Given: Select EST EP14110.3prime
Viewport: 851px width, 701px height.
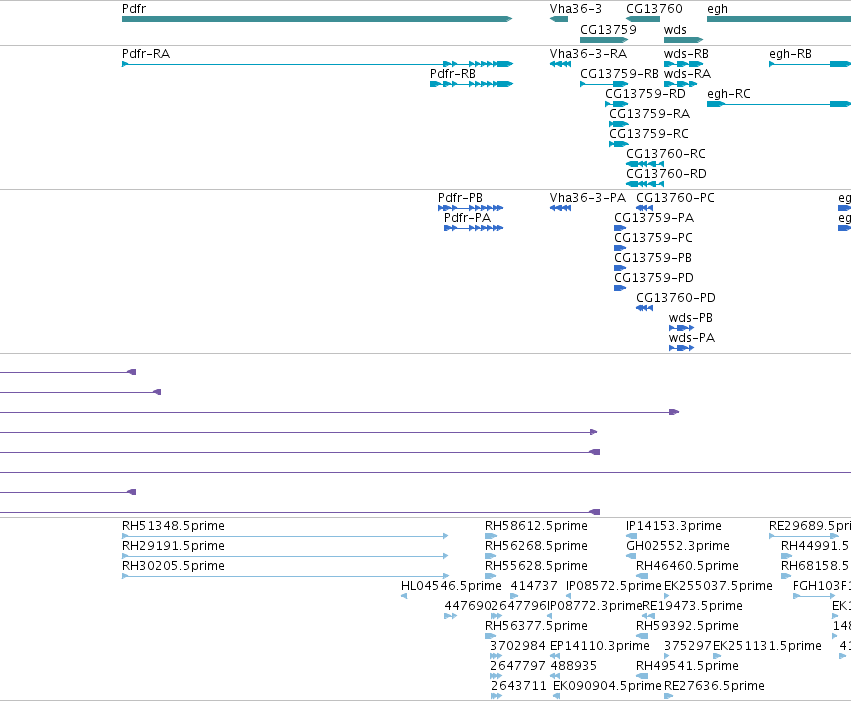Looking at the screenshot, I should (555, 656).
